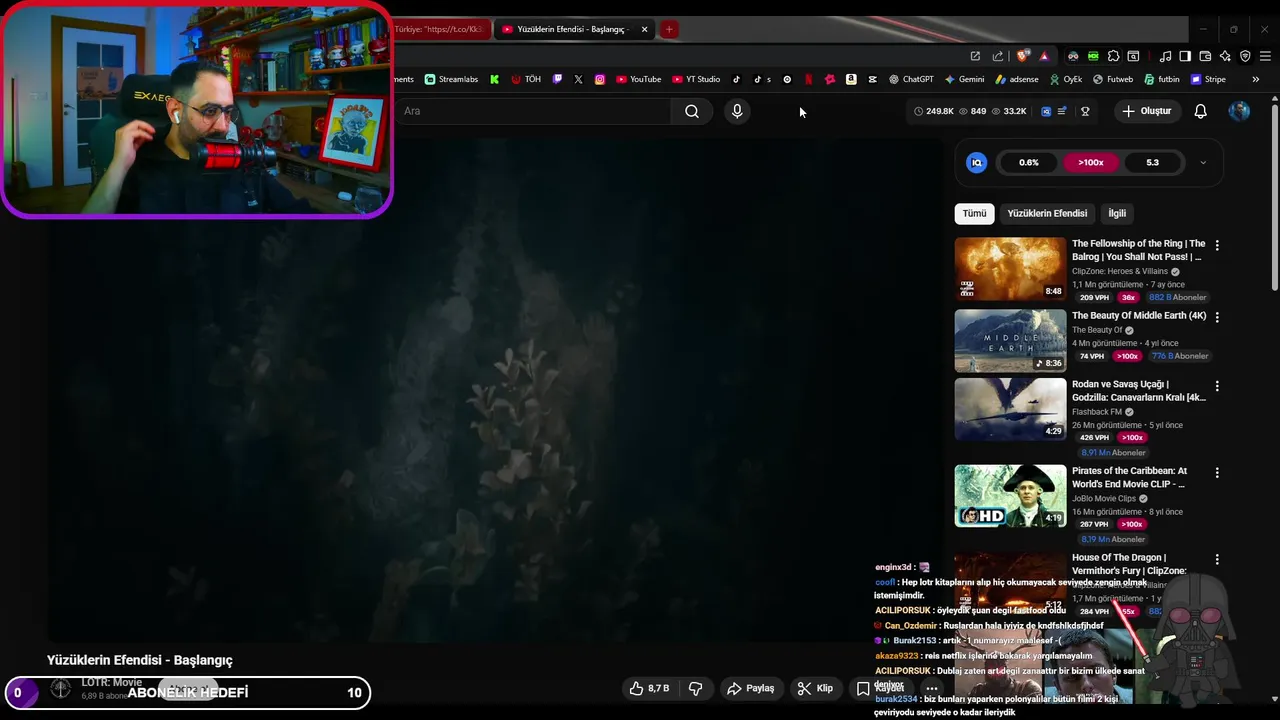Viewport: 1280px width, 720px height.
Task: Close the Yüzüklerin Efendisi browser tab
Action: tap(644, 29)
